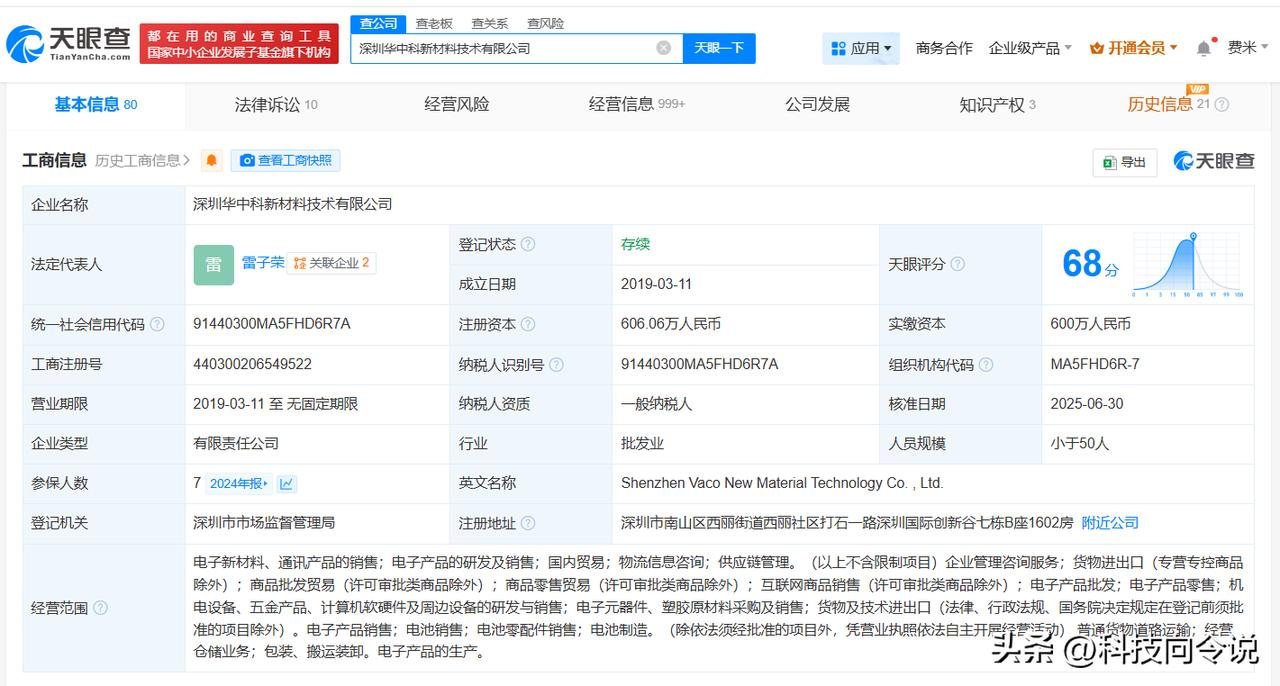Open the 开通会员 dropdown

click(1133, 48)
